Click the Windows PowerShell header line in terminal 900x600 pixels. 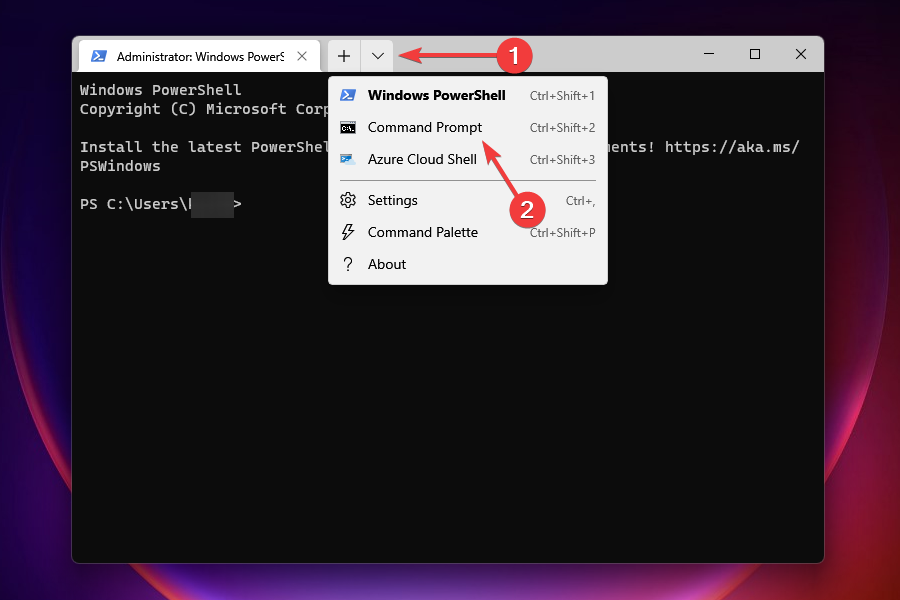pos(160,90)
